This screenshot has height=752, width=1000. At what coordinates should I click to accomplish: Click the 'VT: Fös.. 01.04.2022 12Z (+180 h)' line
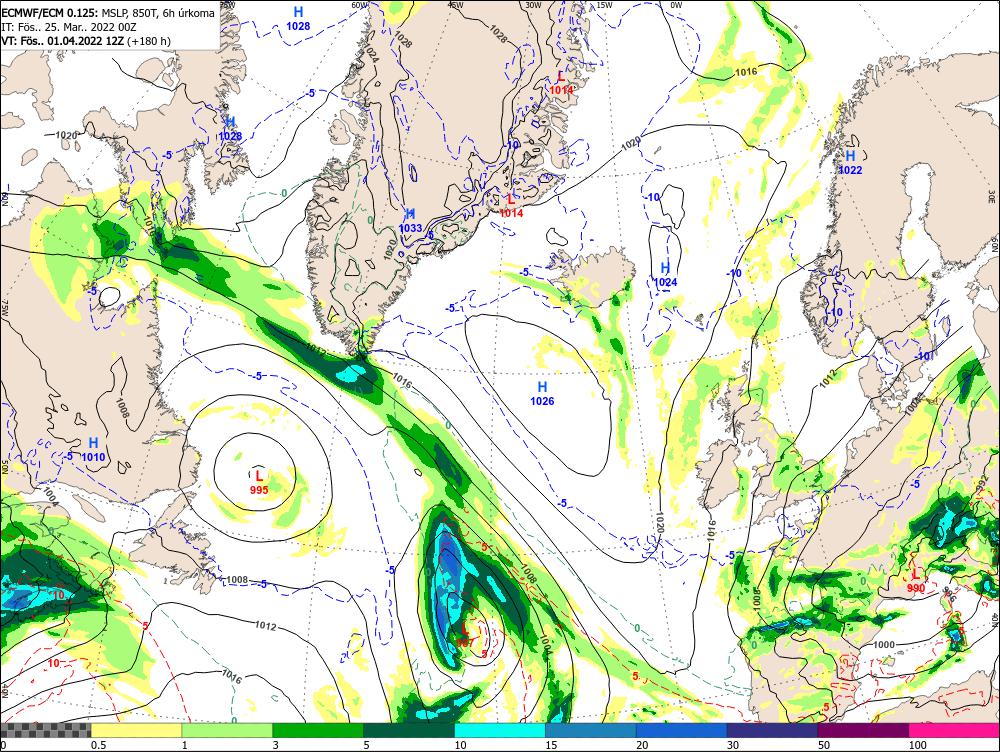click(x=86, y=41)
